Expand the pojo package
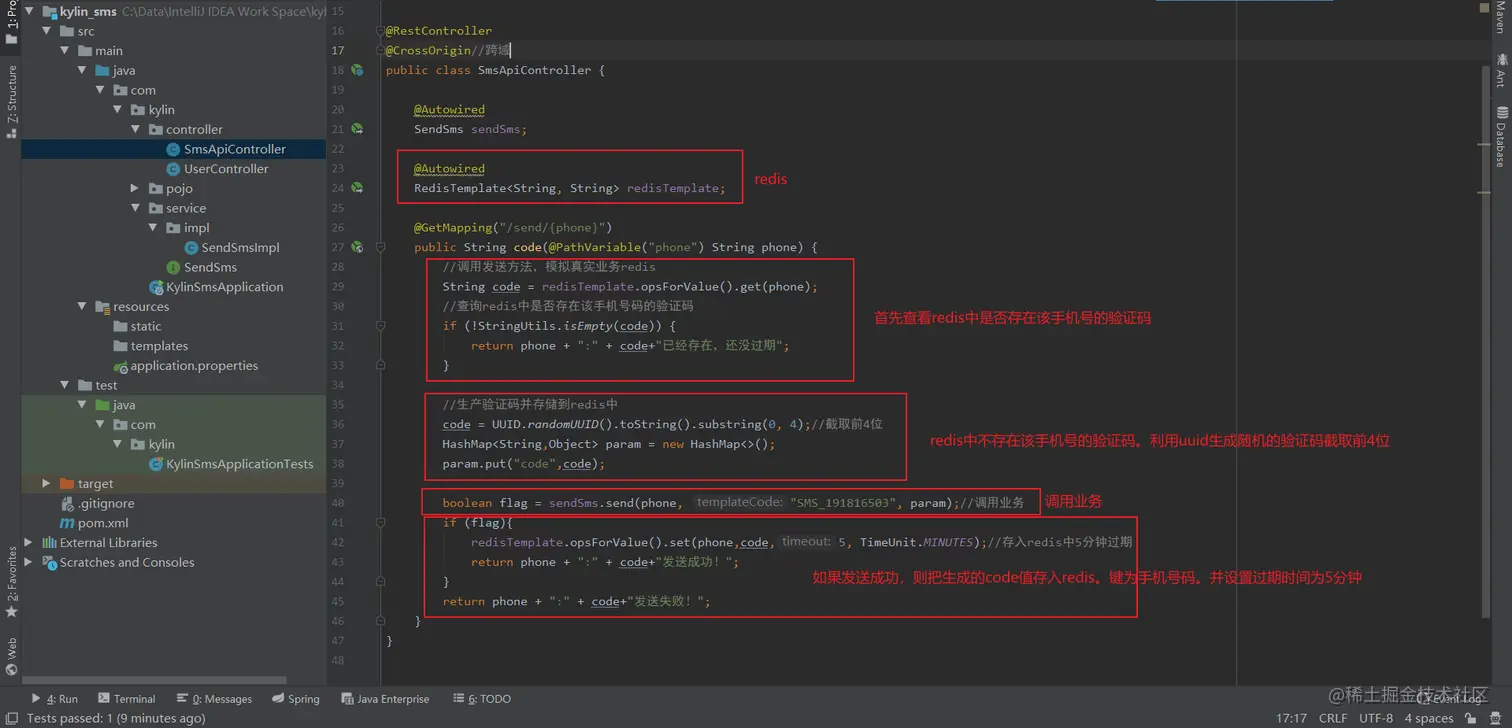Screen dimensions: 1512x728 point(135,188)
